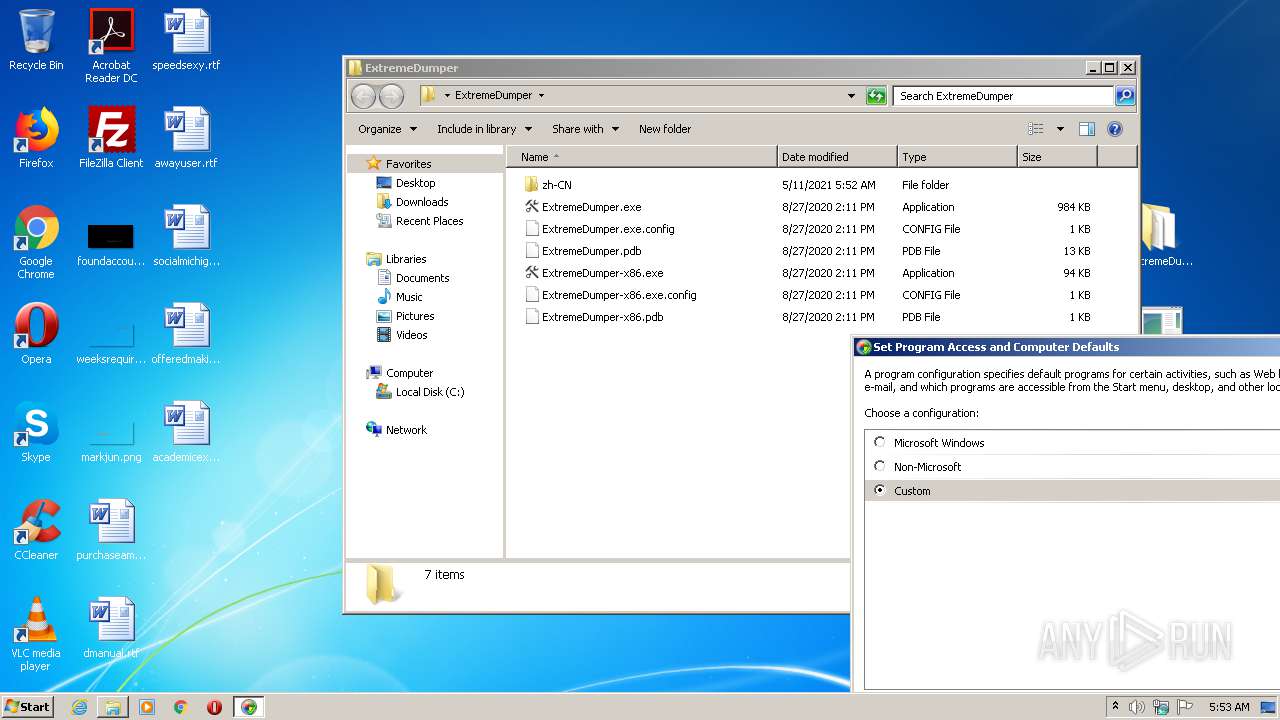
Task: Expand the ExtremeDumper breadcrumb arrow
Action: coord(541,96)
